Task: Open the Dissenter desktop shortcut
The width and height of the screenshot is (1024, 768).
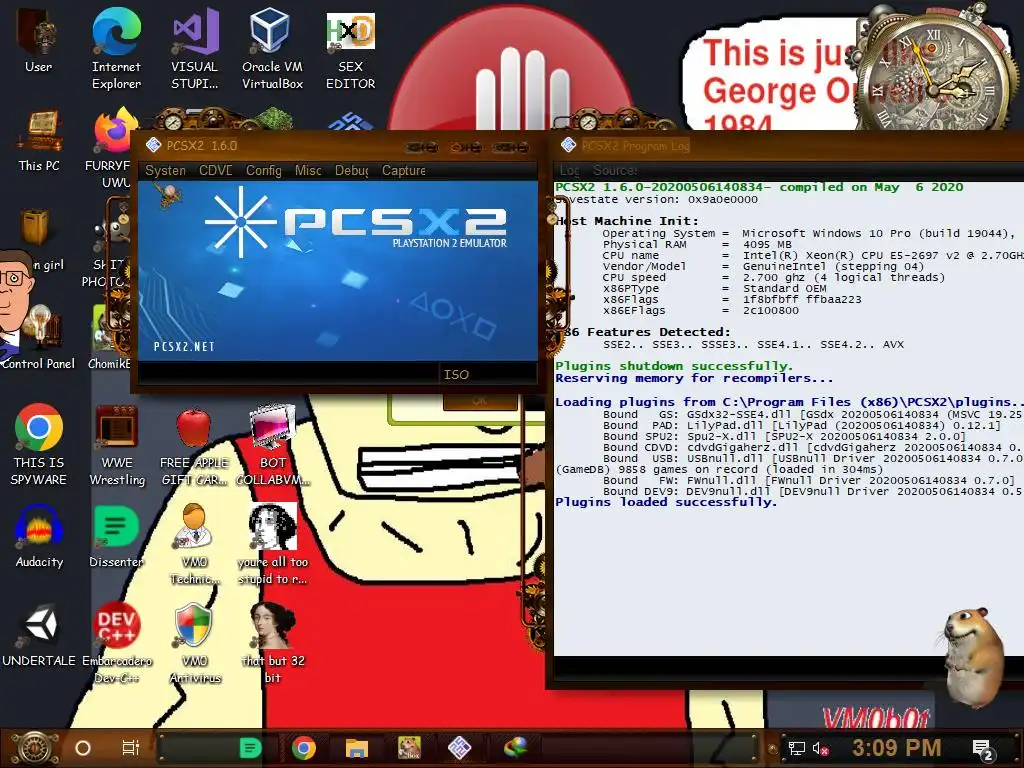Action: click(116, 537)
